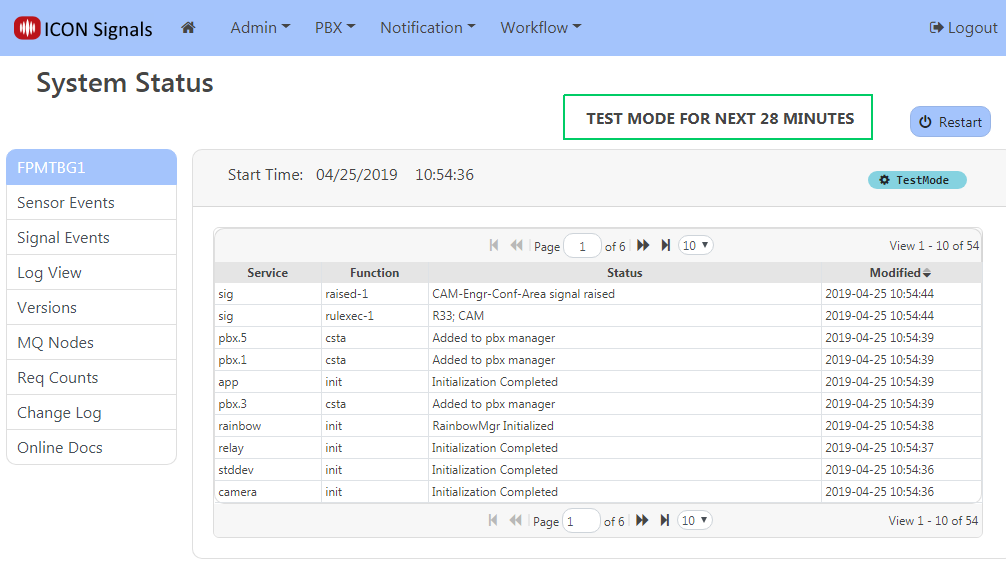The height and width of the screenshot is (569, 1006).
Task: Open the Admin dropdown menu
Action: [260, 28]
